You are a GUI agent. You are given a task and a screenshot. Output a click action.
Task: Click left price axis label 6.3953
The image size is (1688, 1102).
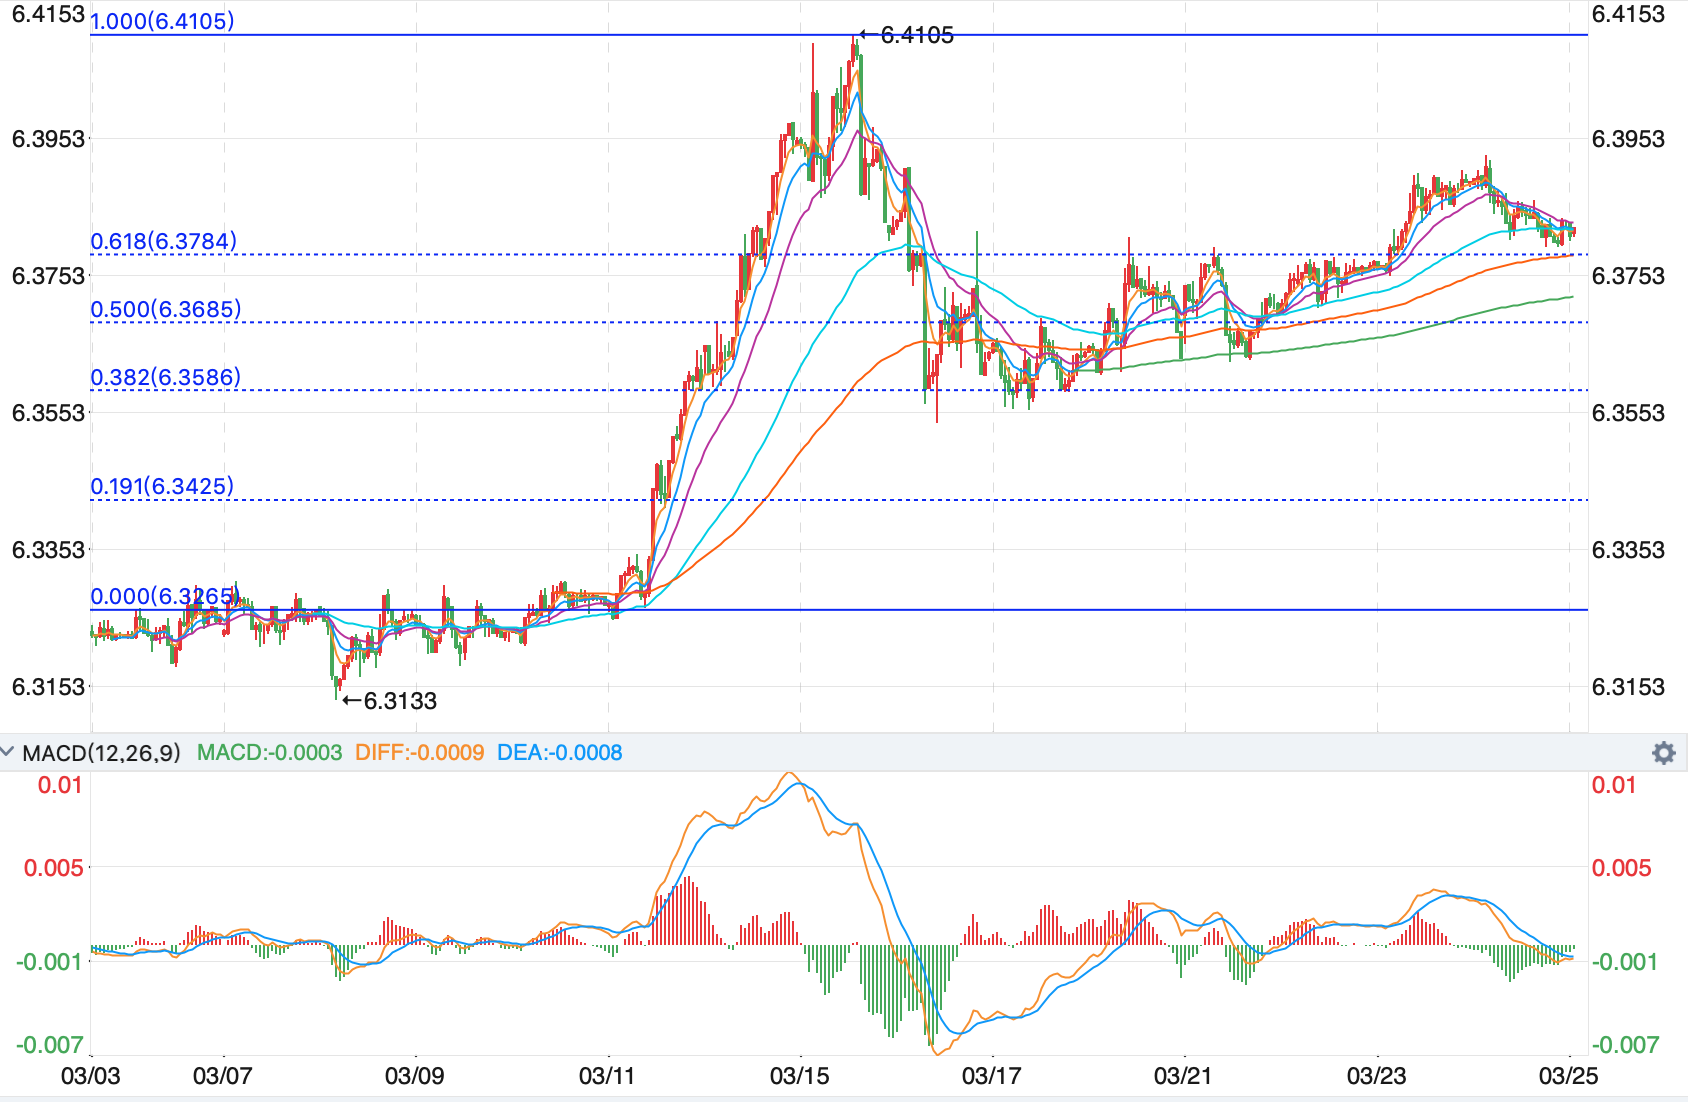coord(48,139)
